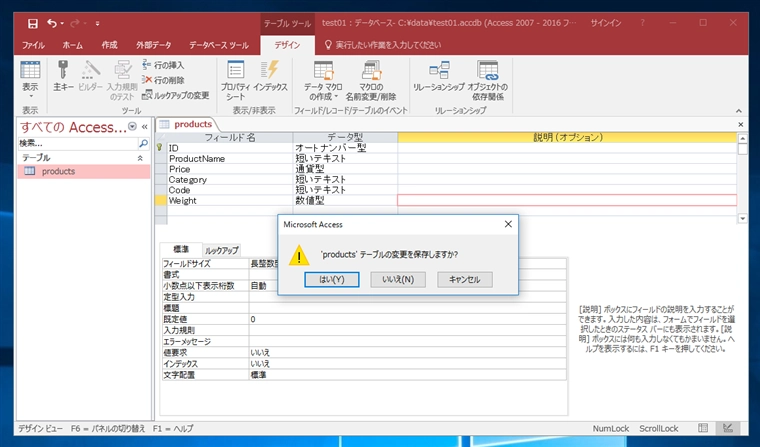This screenshot has height=447, width=760.
Task: Switch to the 作成 ribbon tab
Action: (x=110, y=45)
